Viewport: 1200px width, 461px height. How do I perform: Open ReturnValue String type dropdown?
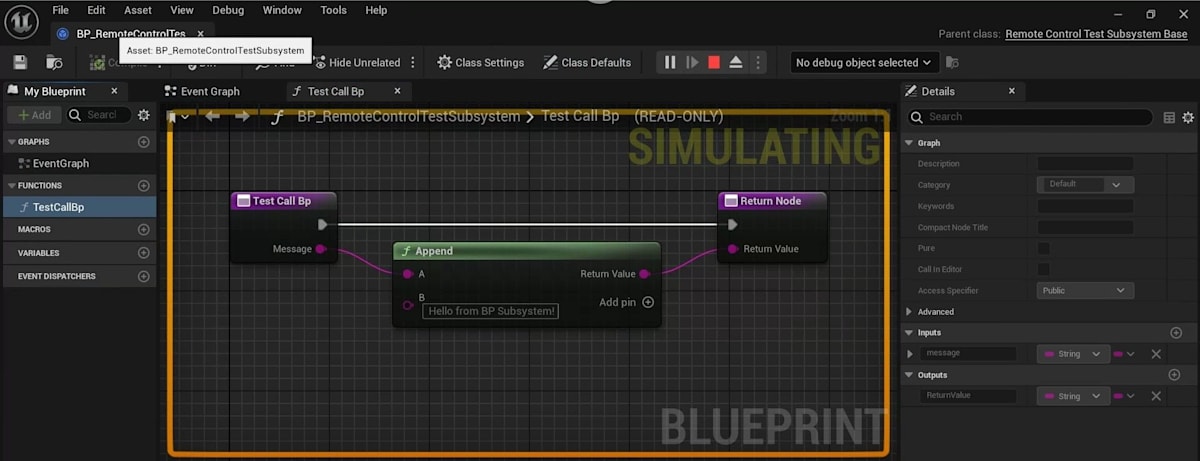1073,396
